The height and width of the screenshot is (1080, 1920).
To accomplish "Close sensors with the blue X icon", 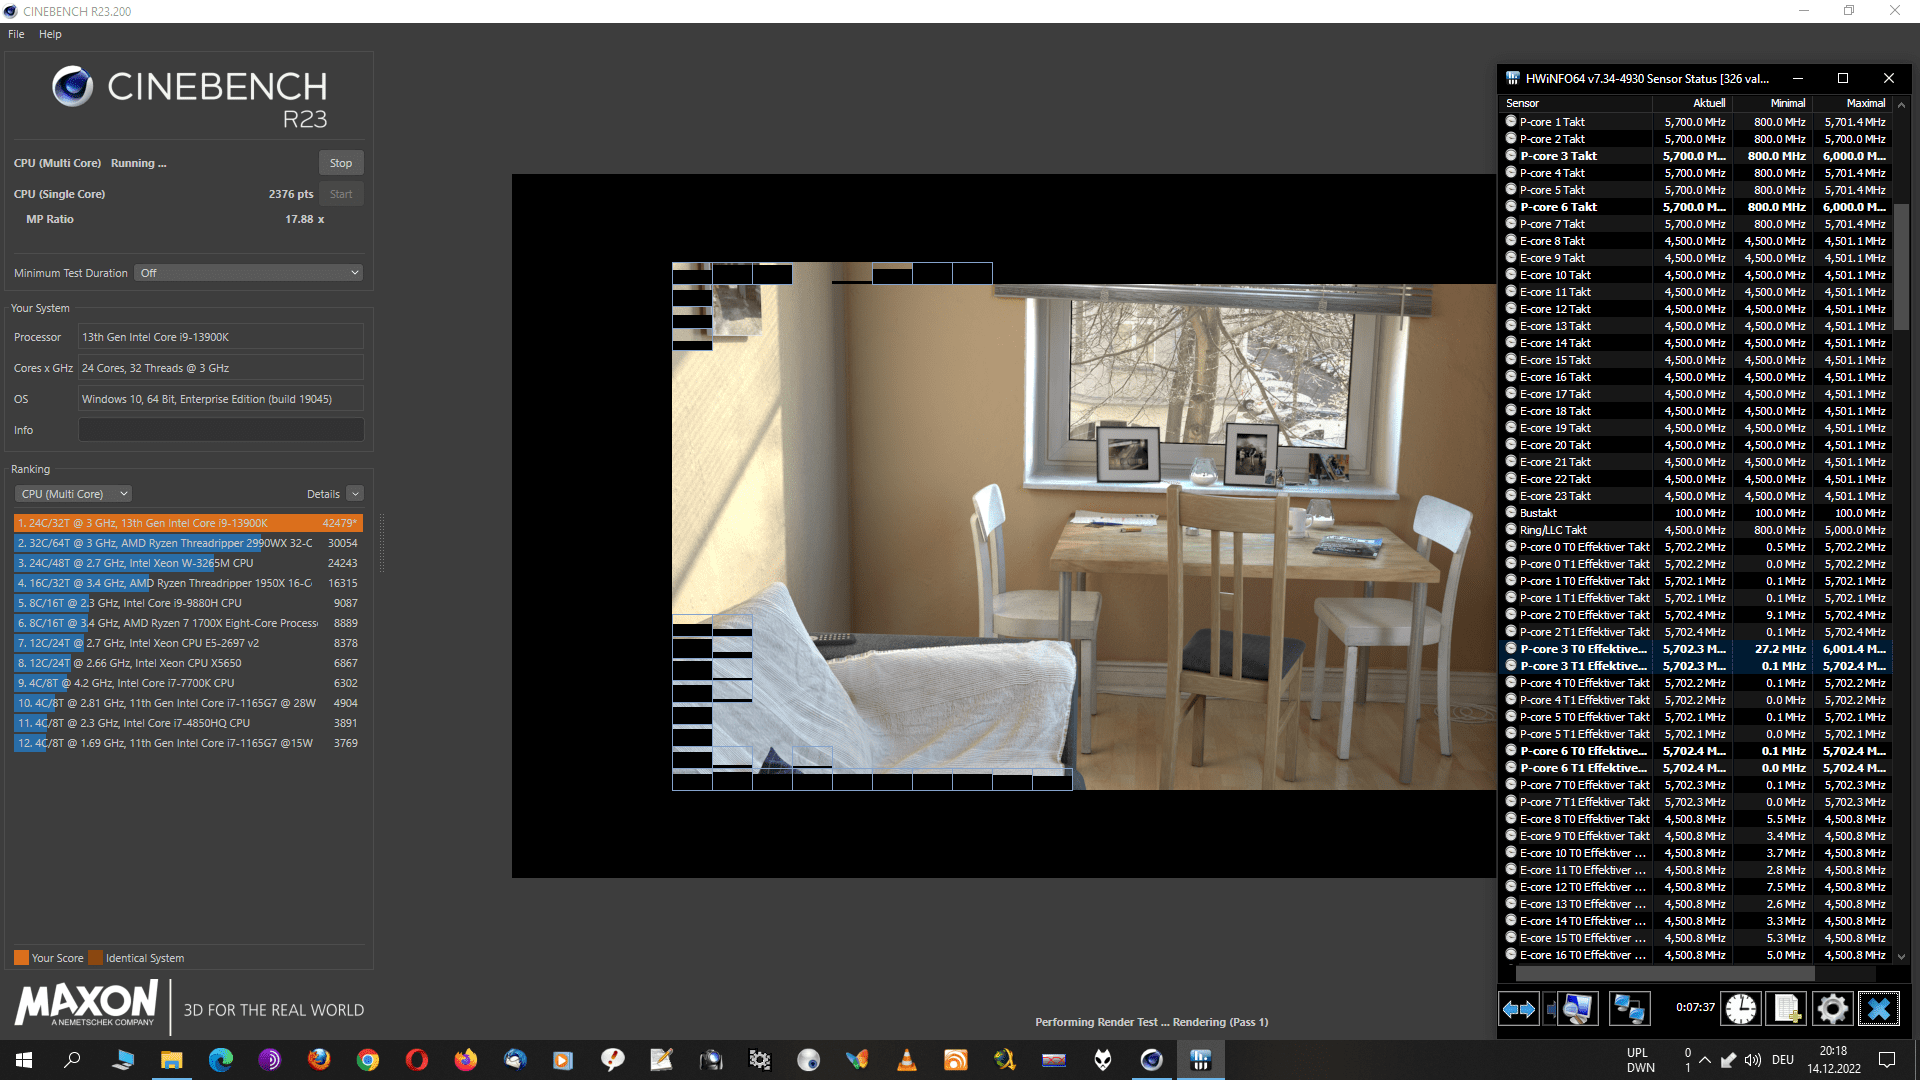I will [1878, 1009].
